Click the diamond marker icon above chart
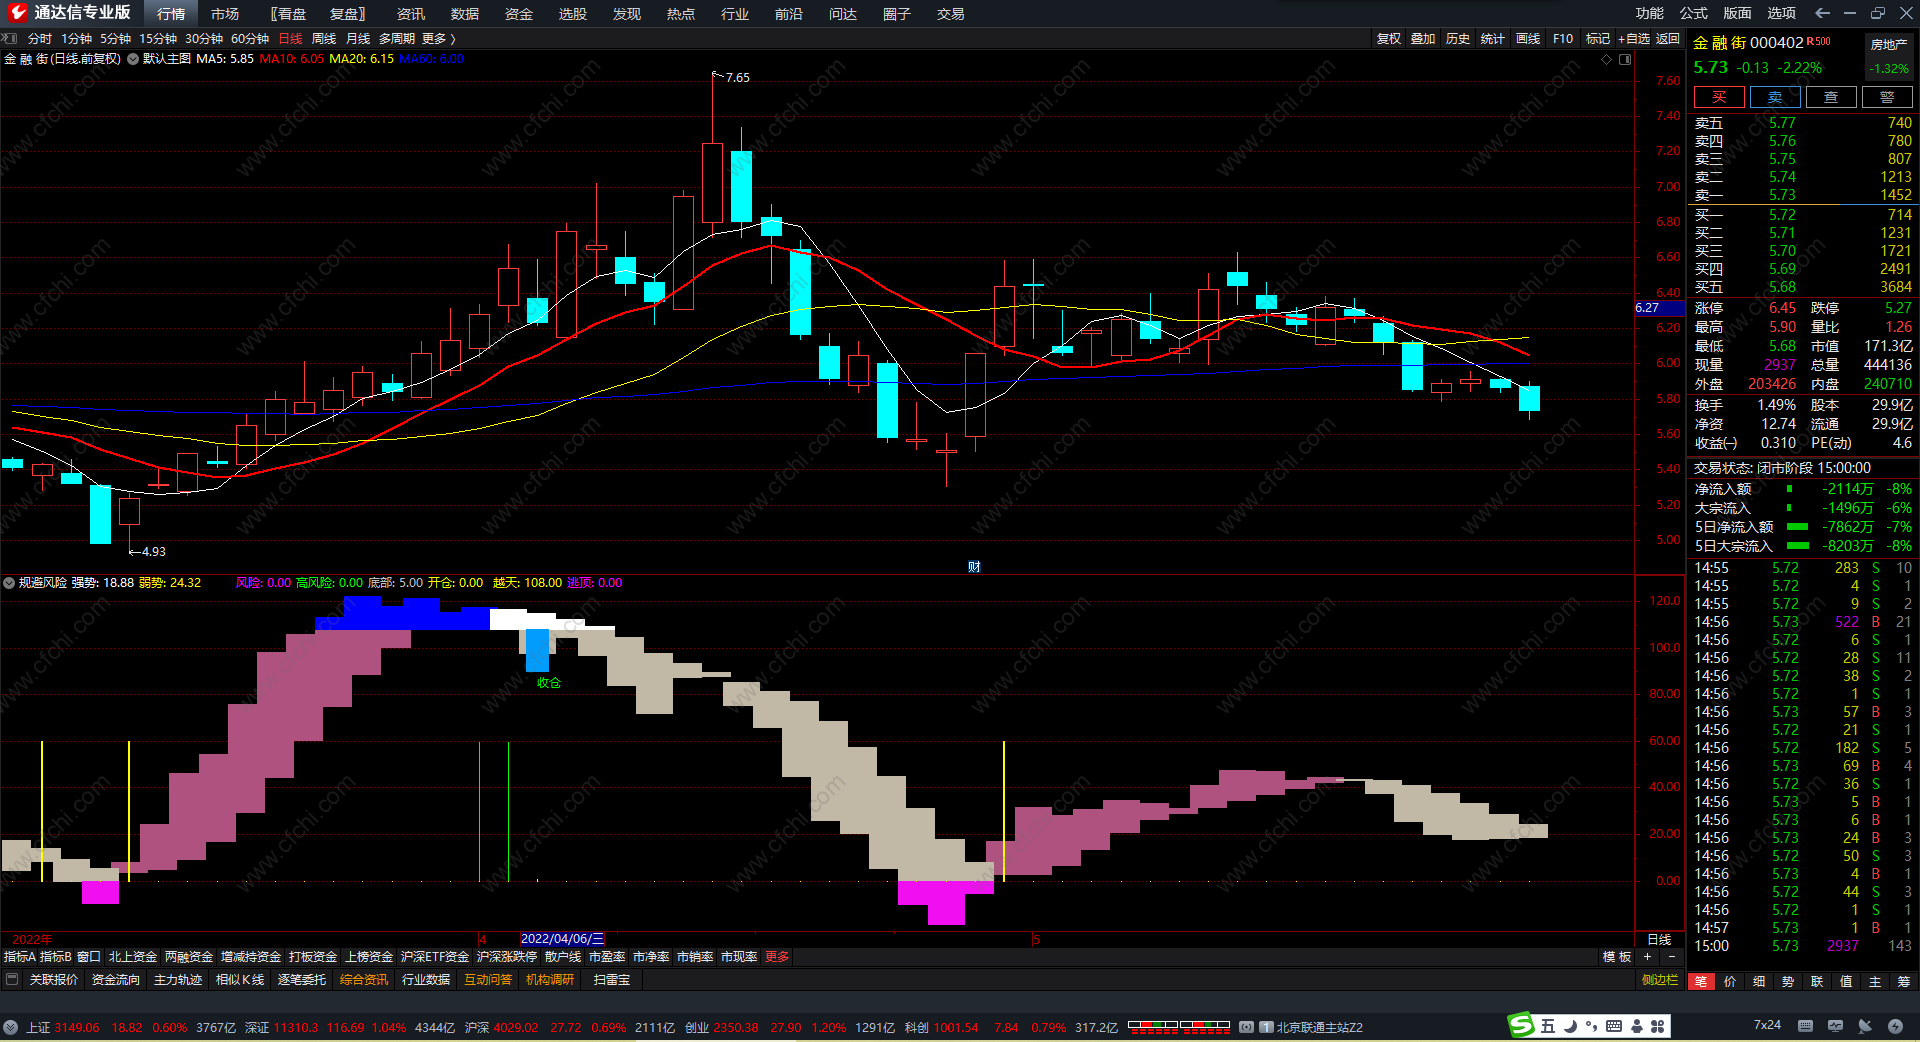1920x1042 pixels. point(1607,59)
